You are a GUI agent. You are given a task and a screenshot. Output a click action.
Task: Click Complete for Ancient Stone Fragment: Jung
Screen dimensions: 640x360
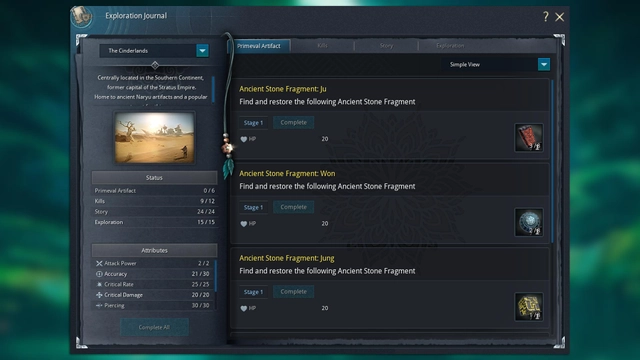(x=293, y=291)
